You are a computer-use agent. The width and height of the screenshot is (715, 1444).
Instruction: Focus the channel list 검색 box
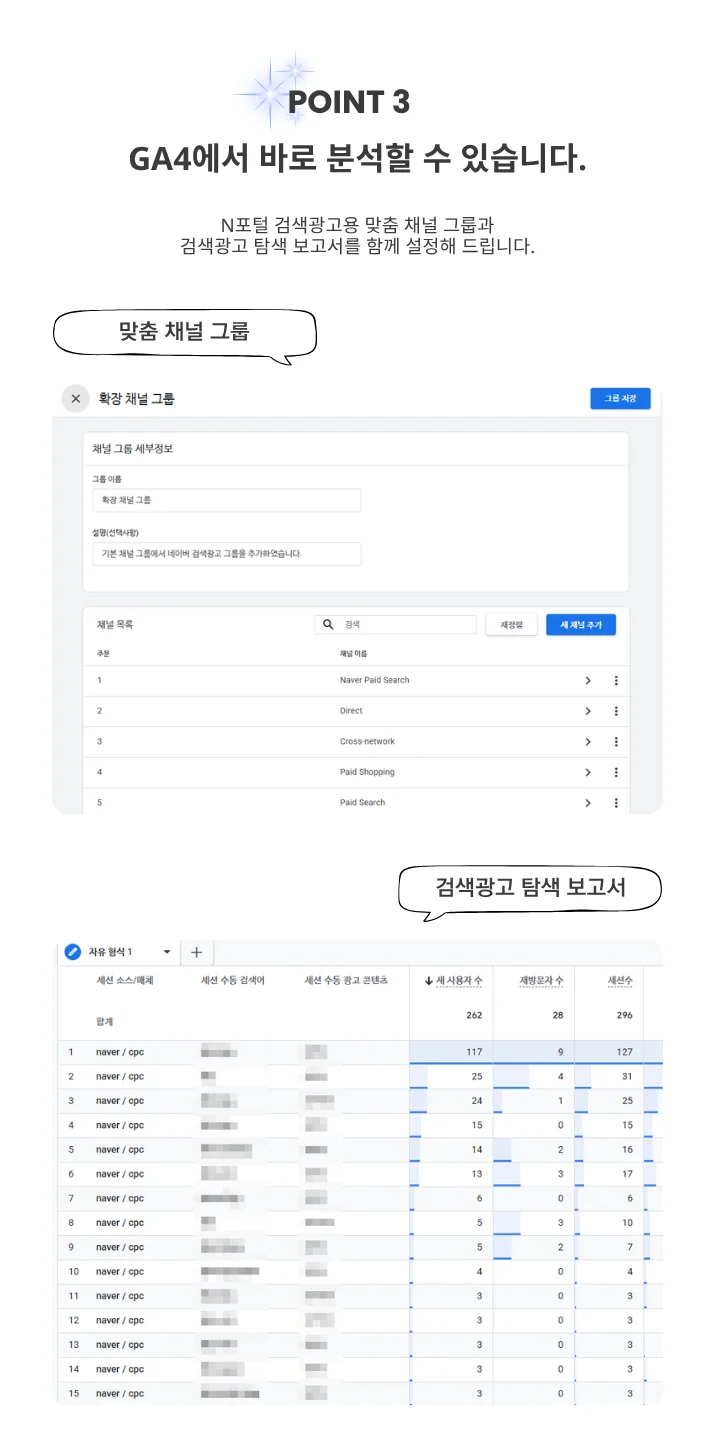pos(395,624)
